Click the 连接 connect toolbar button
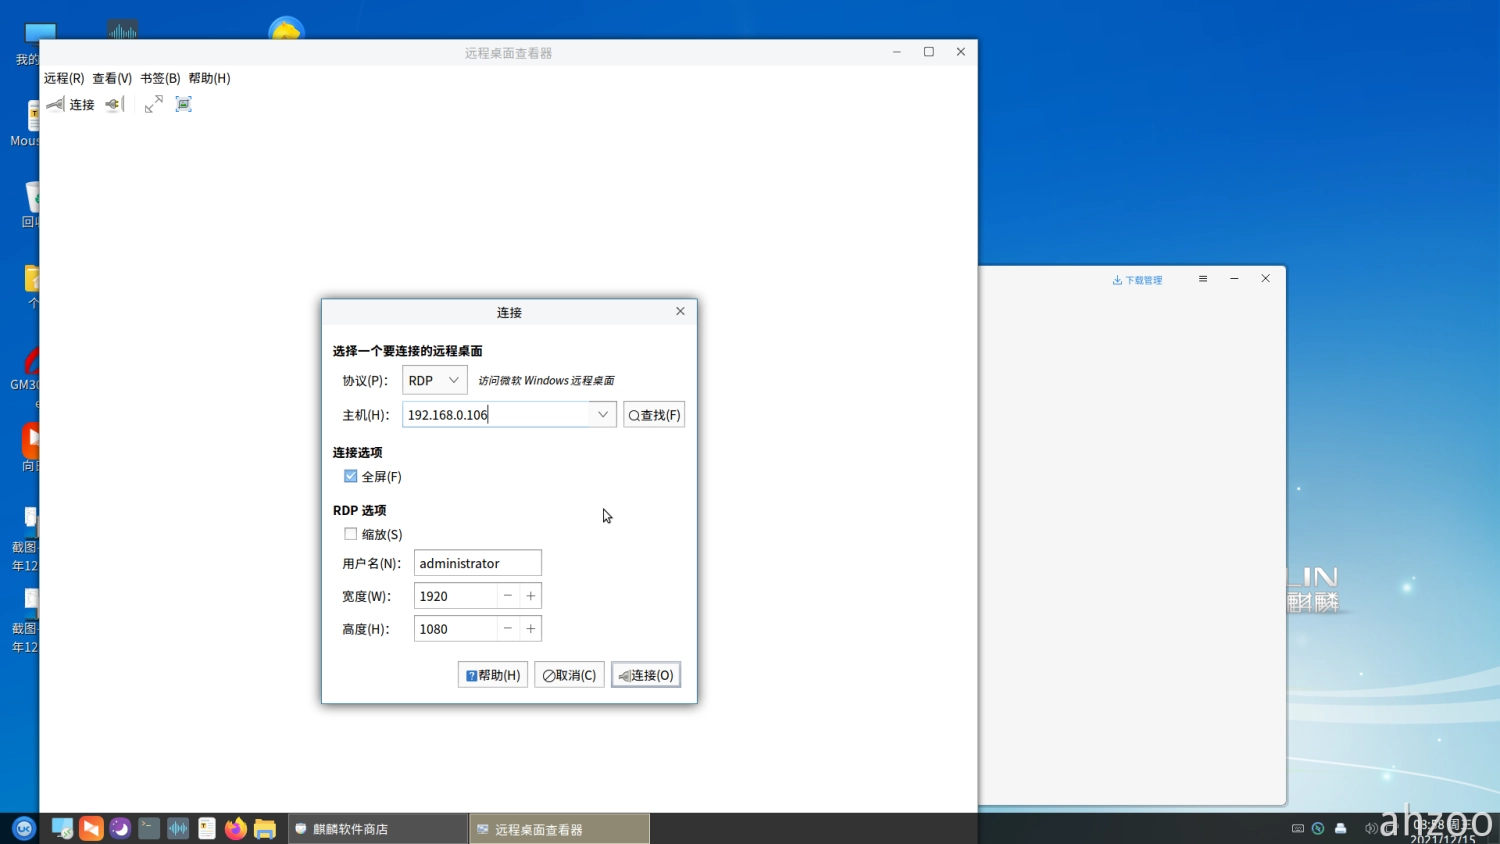This screenshot has width=1500, height=844. (71, 104)
